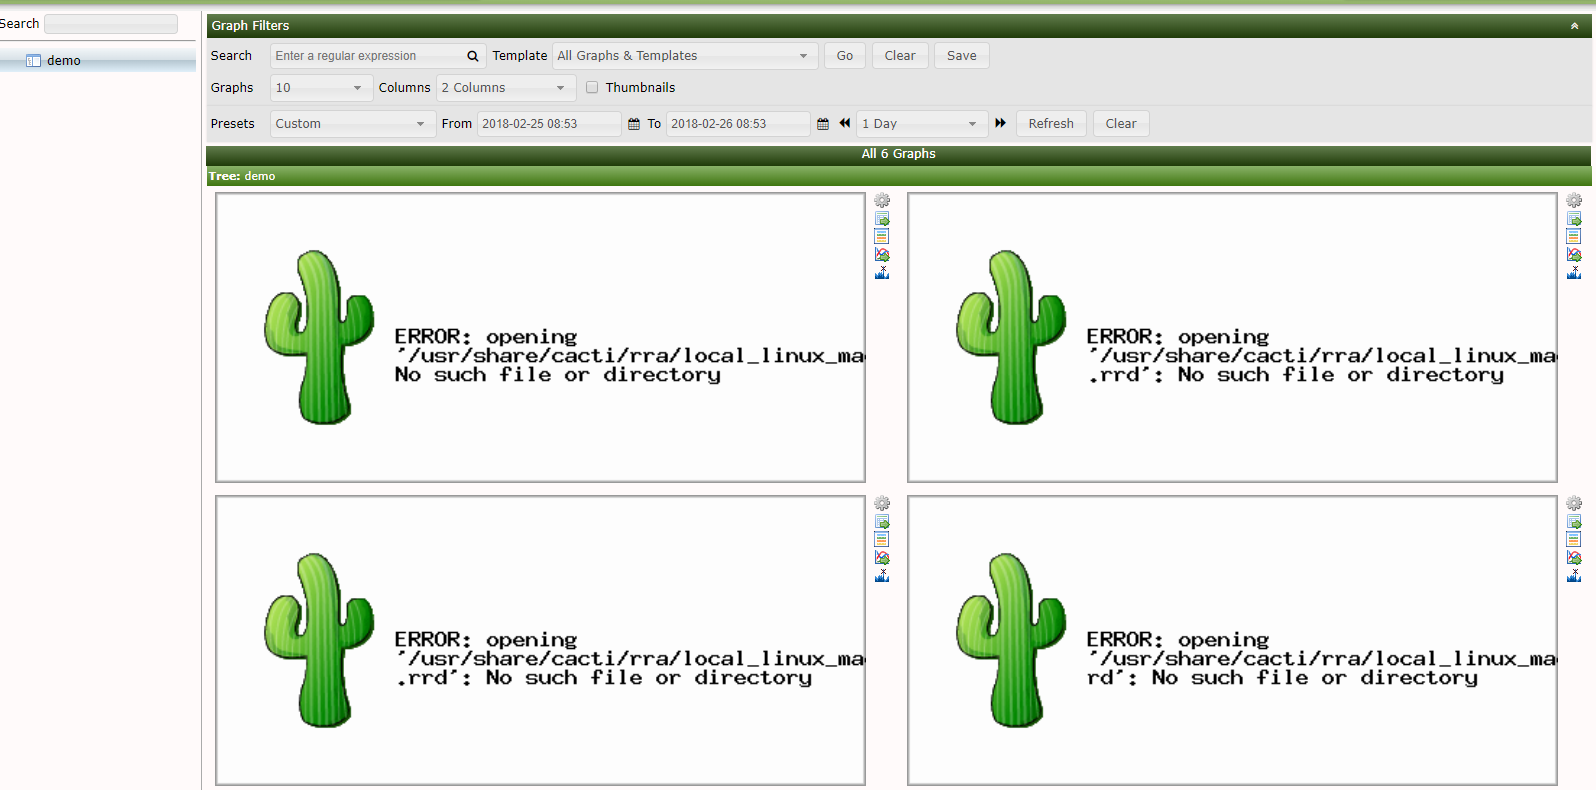The image size is (1596, 790).
Task: Open graph details gear for fourth graph
Action: [1574, 504]
